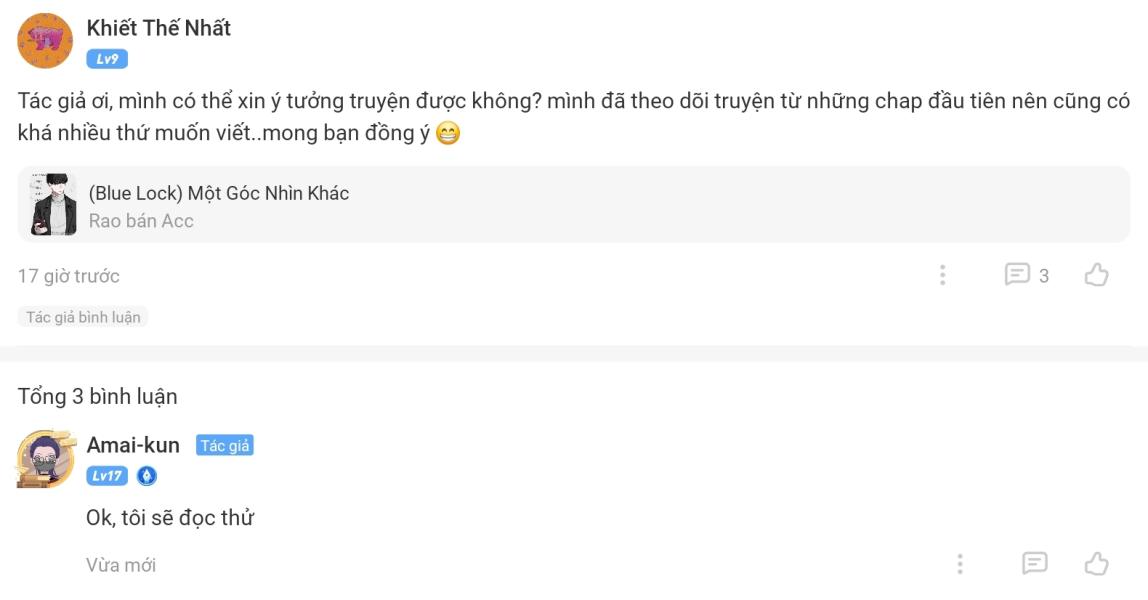Open Amai-kun's profile avatar
Image resolution: width=1148 pixels, height=600 pixels.
pos(45,459)
